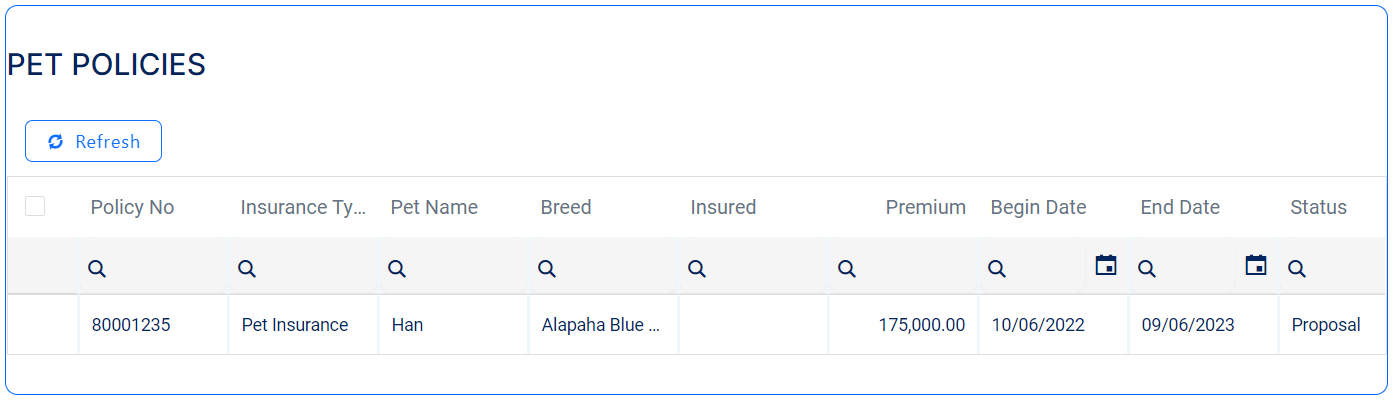Click search icon in Breed filter

[x=547, y=268]
